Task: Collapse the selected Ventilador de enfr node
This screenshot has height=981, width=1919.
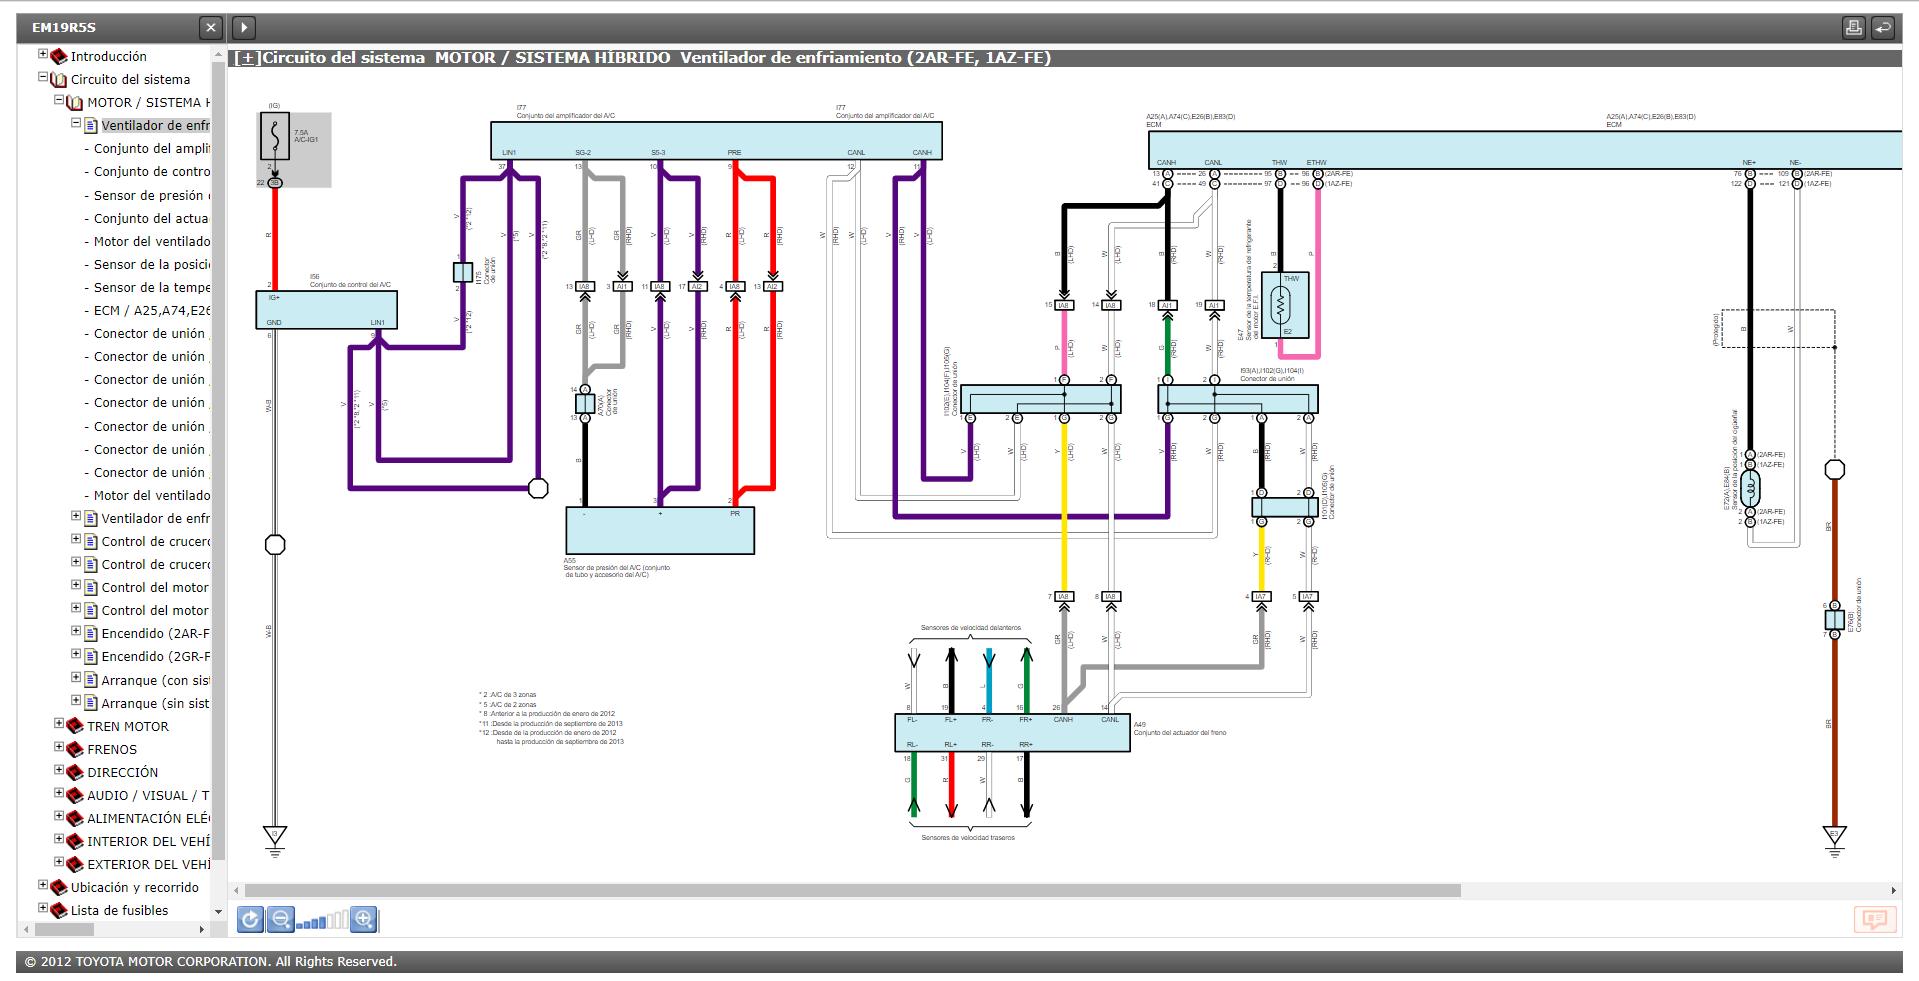Action: (x=75, y=124)
